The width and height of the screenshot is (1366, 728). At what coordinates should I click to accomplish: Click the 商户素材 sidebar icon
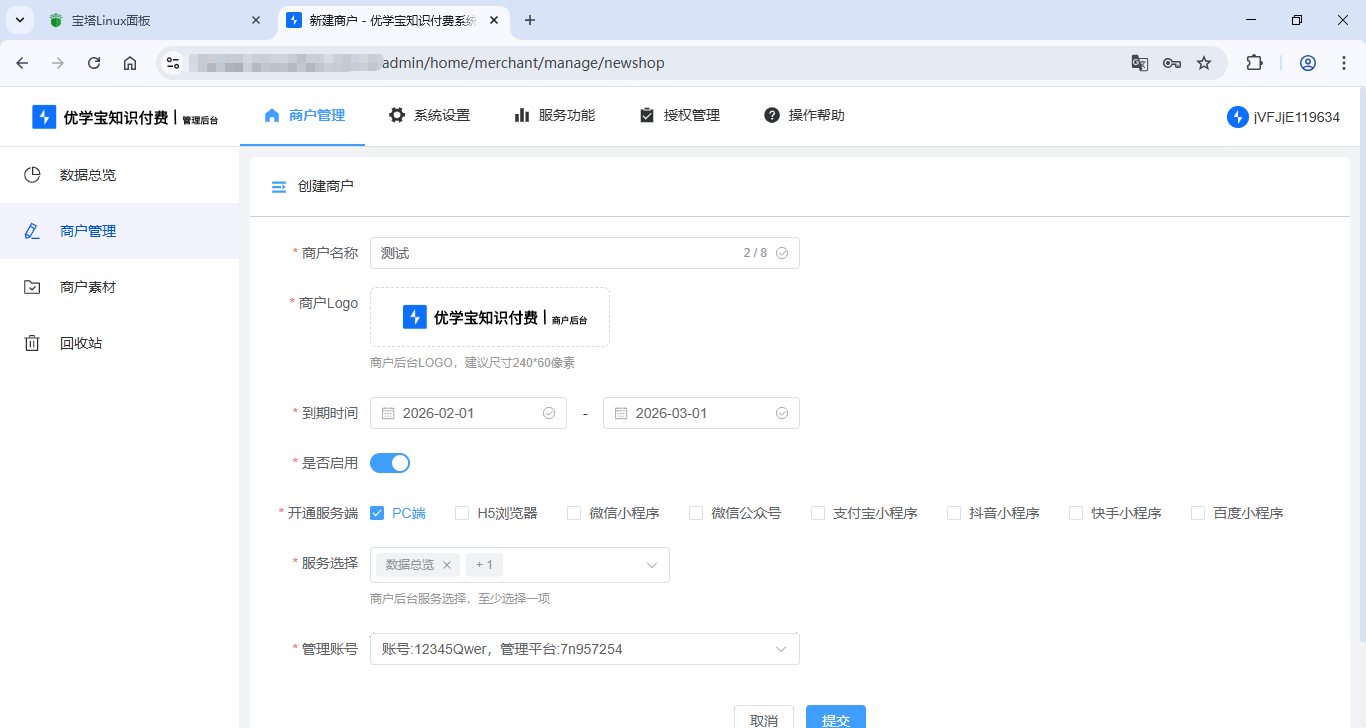tap(31, 287)
